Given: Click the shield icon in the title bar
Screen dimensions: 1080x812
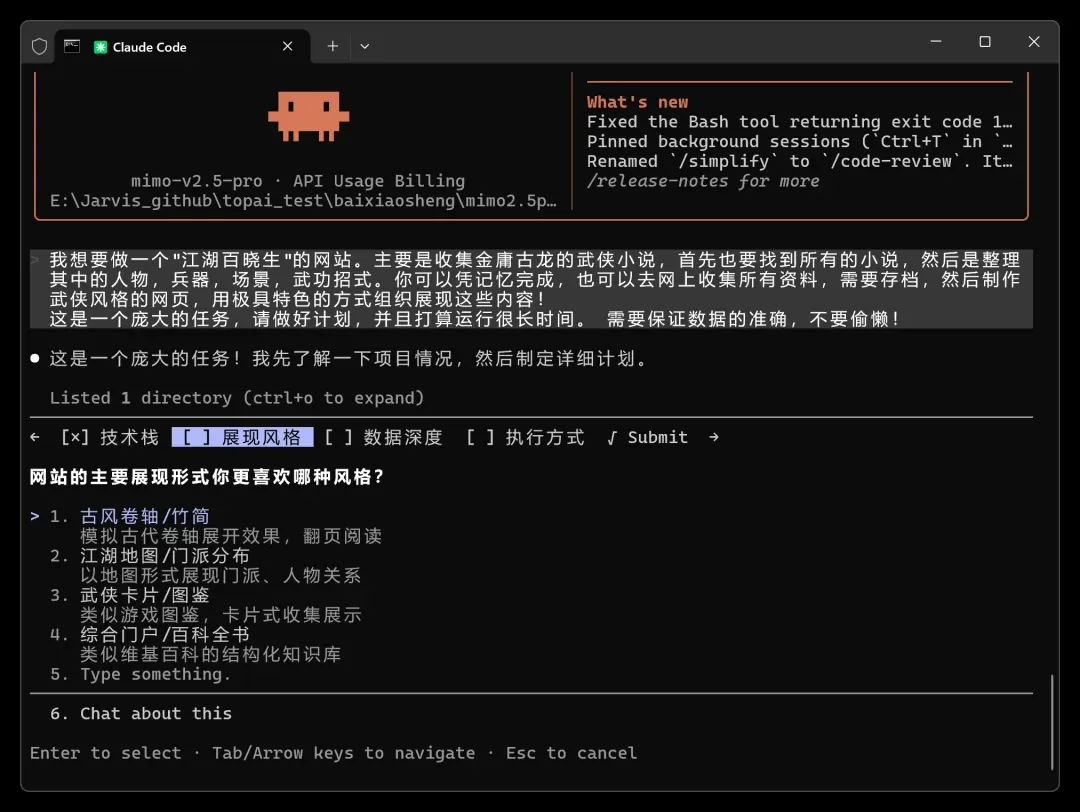Looking at the screenshot, I should pyautogui.click(x=39, y=46).
